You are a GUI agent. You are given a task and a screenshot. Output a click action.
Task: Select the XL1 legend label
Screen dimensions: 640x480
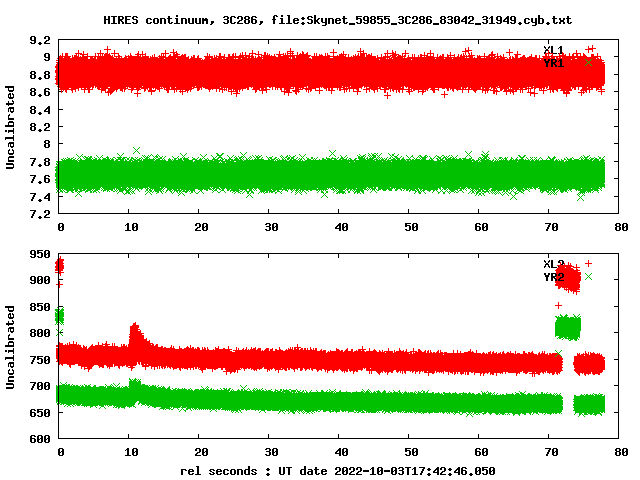(x=553, y=50)
